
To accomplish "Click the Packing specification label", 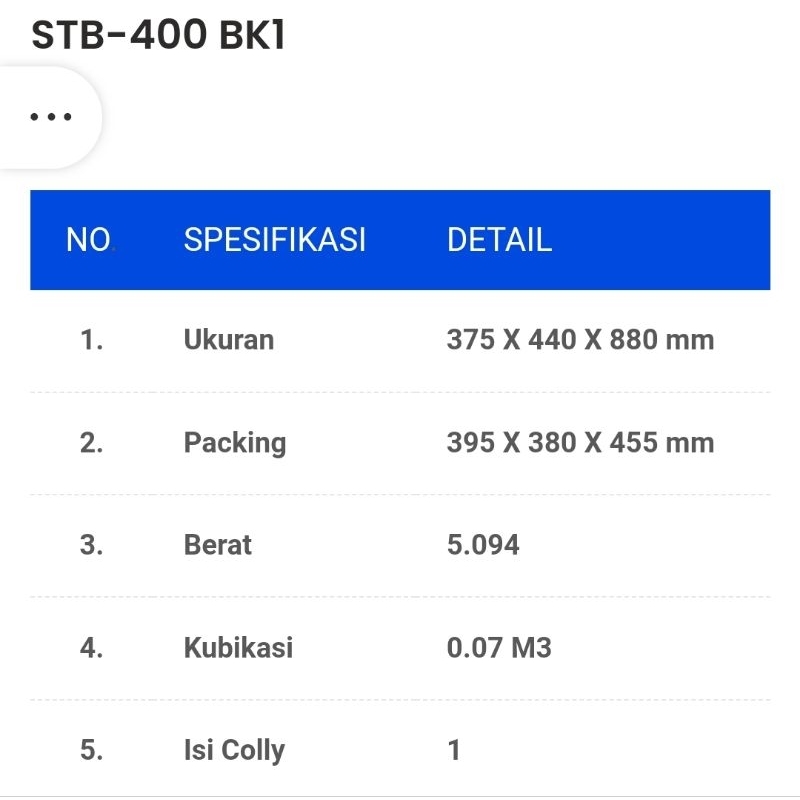I will click(x=234, y=443).
